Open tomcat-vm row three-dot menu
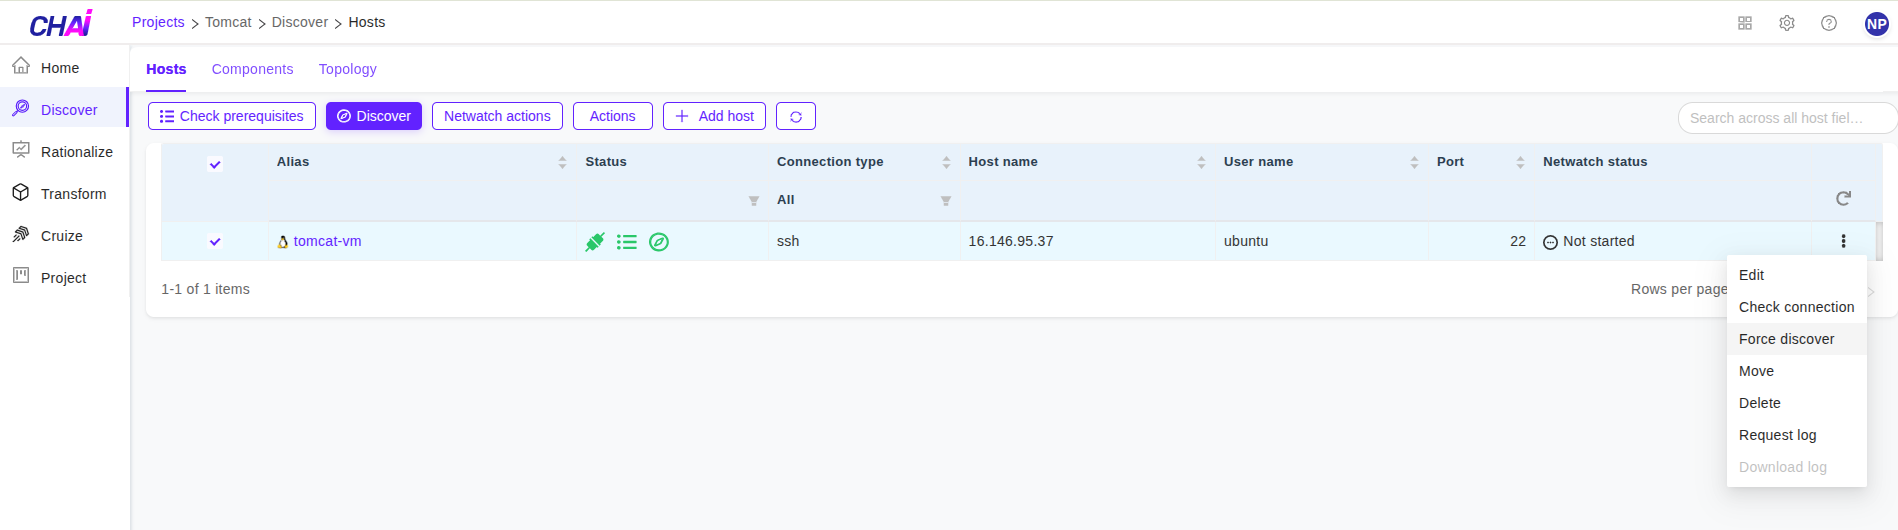1898x530 pixels. (1843, 241)
